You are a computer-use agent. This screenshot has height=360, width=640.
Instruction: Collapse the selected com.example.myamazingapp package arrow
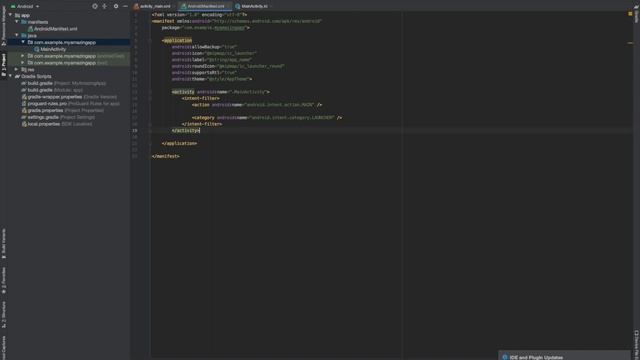point(23,42)
